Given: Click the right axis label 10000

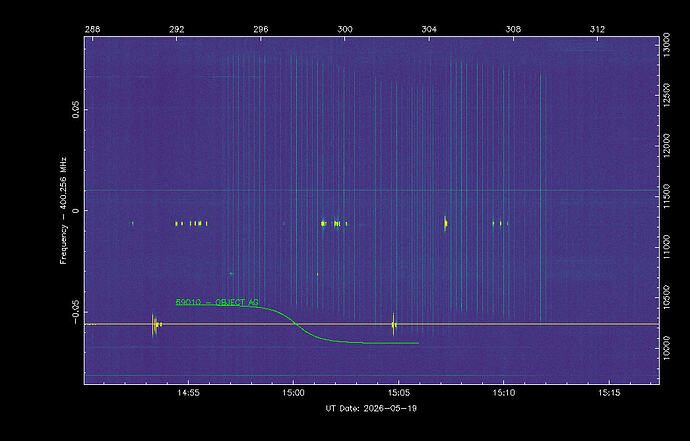Looking at the screenshot, I should [x=667, y=348].
